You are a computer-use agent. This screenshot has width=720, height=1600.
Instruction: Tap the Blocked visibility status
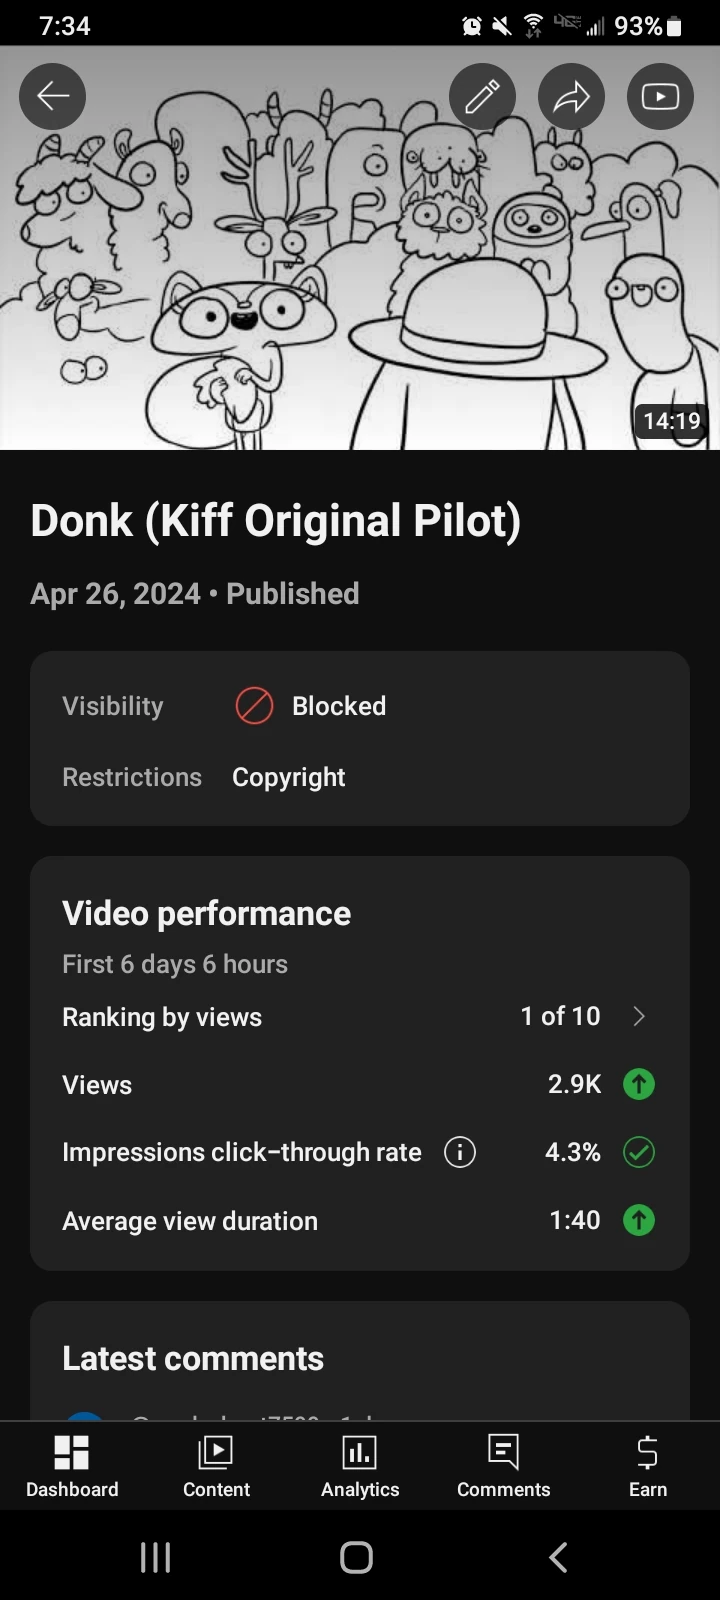click(x=338, y=705)
